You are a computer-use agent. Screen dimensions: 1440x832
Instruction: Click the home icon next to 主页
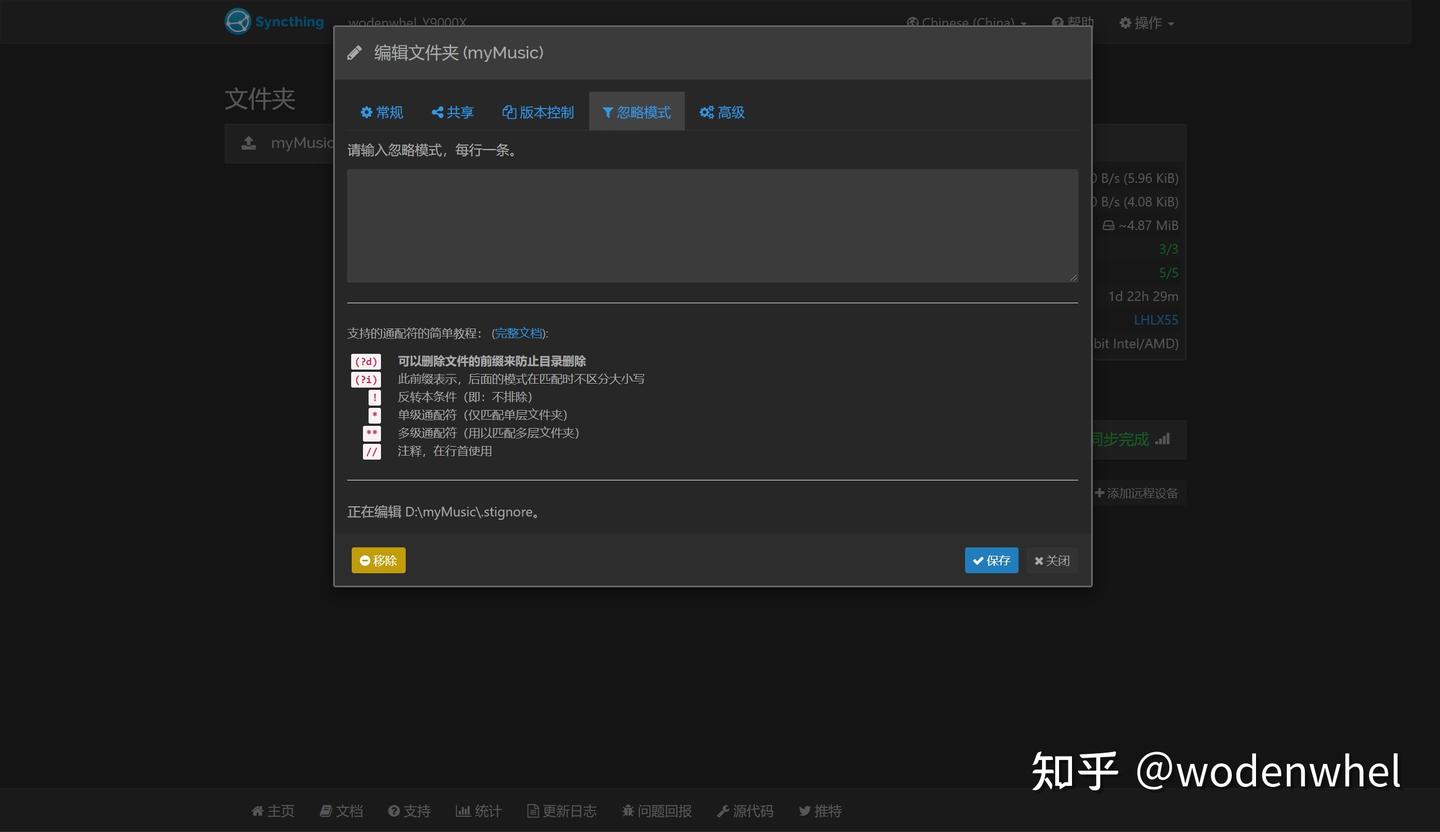[x=257, y=810]
